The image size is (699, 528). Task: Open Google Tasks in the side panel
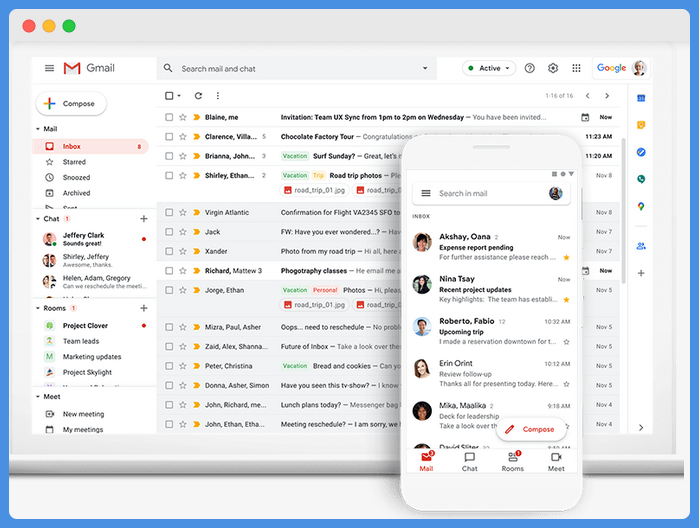click(x=641, y=152)
